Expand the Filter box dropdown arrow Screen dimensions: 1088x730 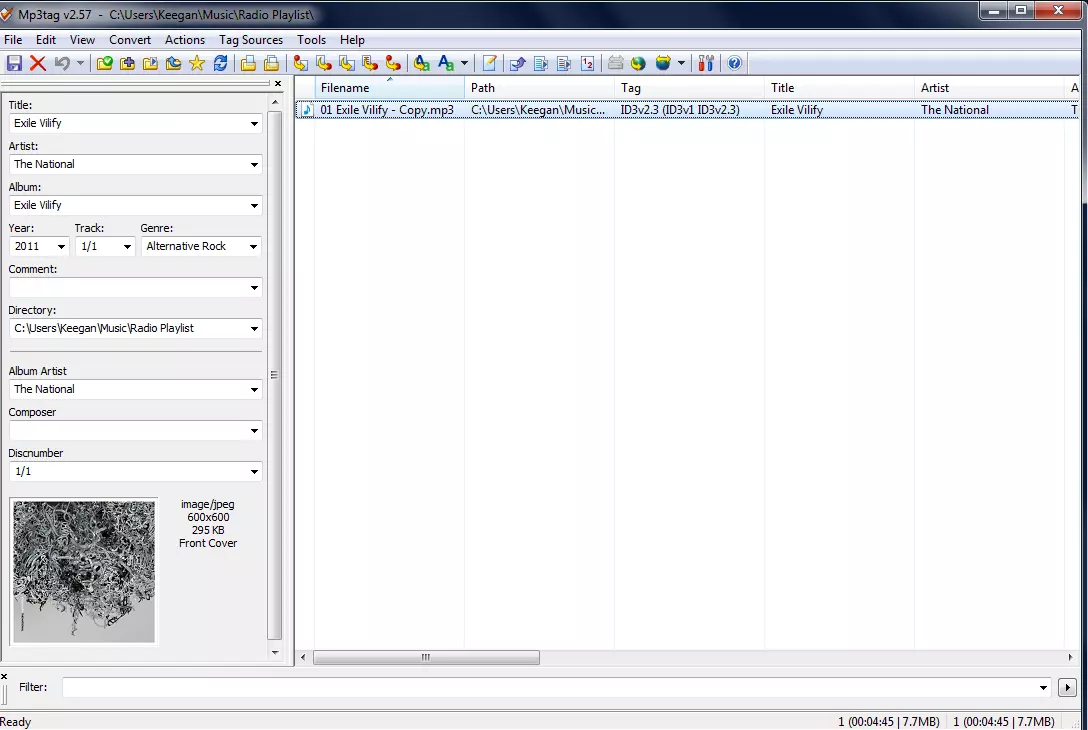click(1043, 688)
